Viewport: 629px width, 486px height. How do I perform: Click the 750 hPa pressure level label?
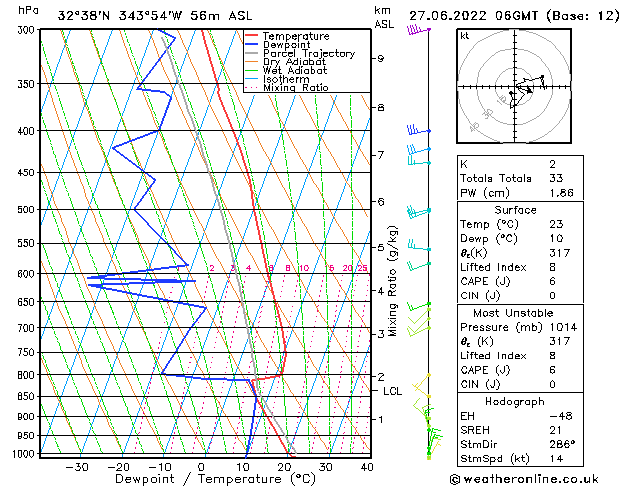tap(28, 352)
